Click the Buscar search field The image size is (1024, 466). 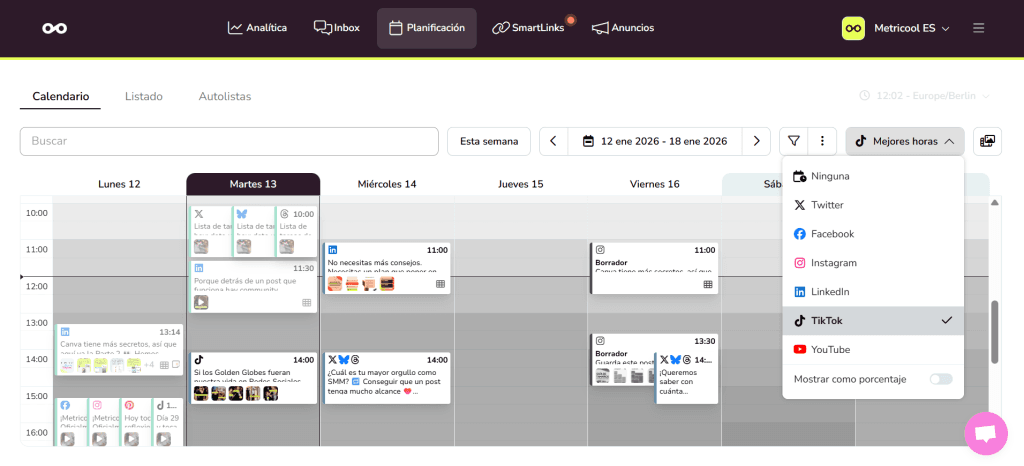229,141
